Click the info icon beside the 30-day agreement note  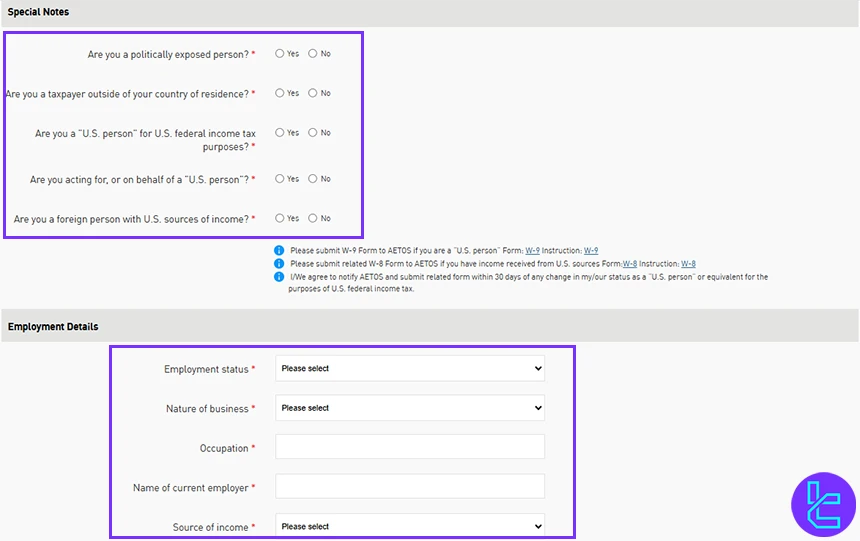point(279,277)
